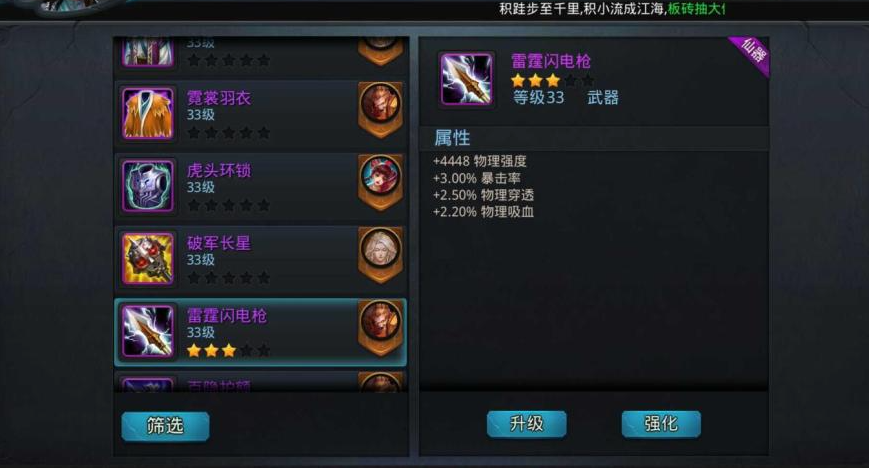
Task: Click the scrolling announcement text at top
Action: (x=611, y=9)
